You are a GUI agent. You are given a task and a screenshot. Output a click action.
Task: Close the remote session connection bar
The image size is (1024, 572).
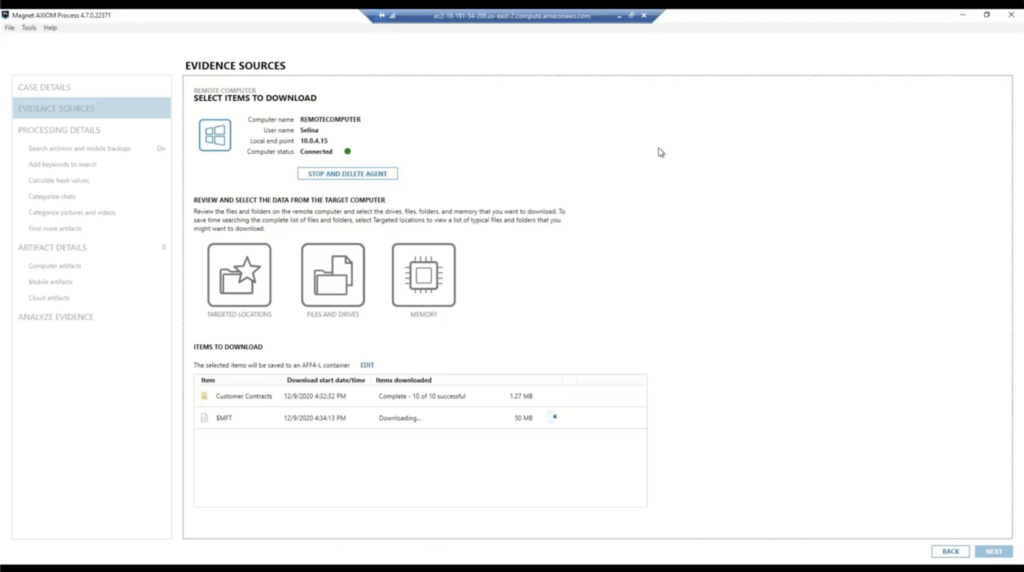point(644,16)
